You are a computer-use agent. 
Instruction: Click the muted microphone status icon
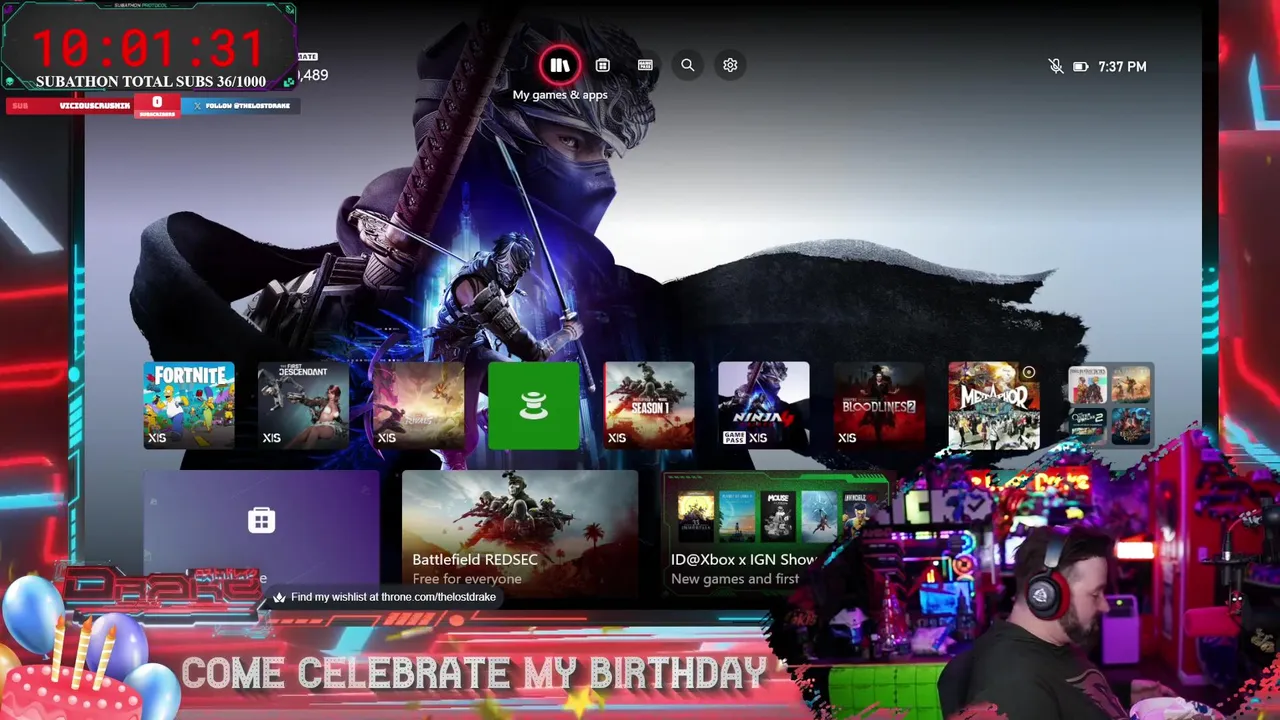[1055, 66]
